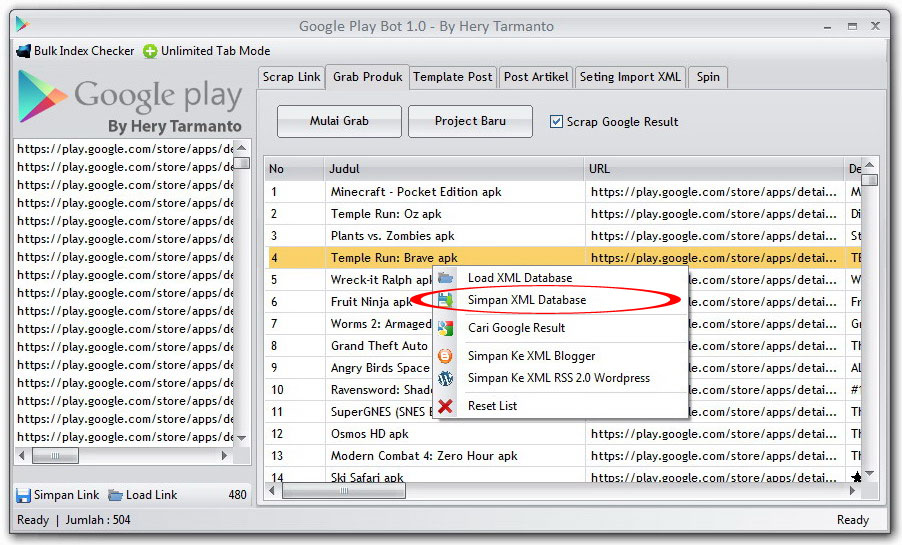
Task: Select row Temple Run: Oz apk
Action: 563,214
